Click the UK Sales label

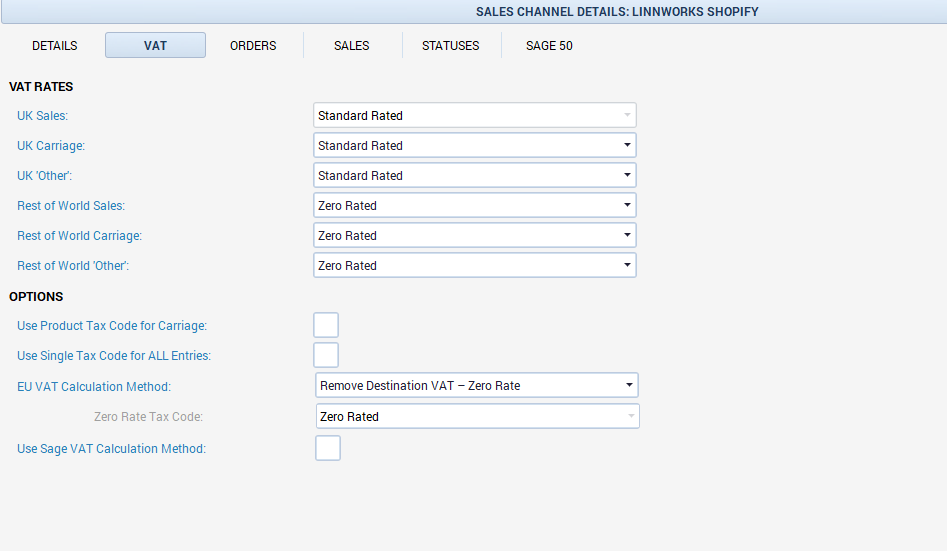click(x=42, y=116)
